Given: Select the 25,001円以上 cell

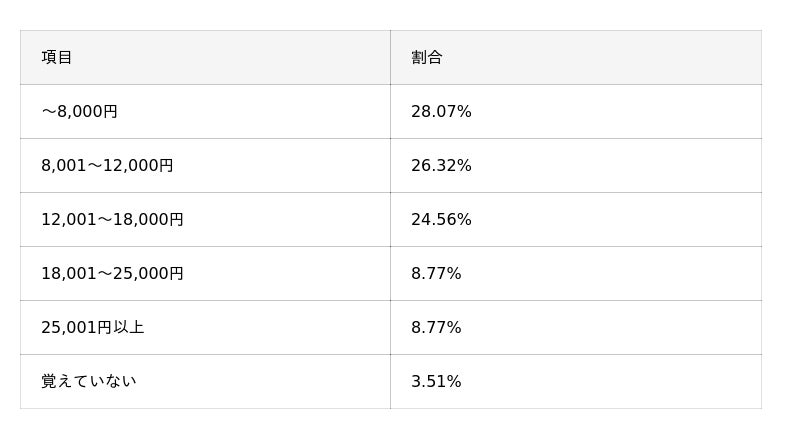Looking at the screenshot, I should [93, 328].
